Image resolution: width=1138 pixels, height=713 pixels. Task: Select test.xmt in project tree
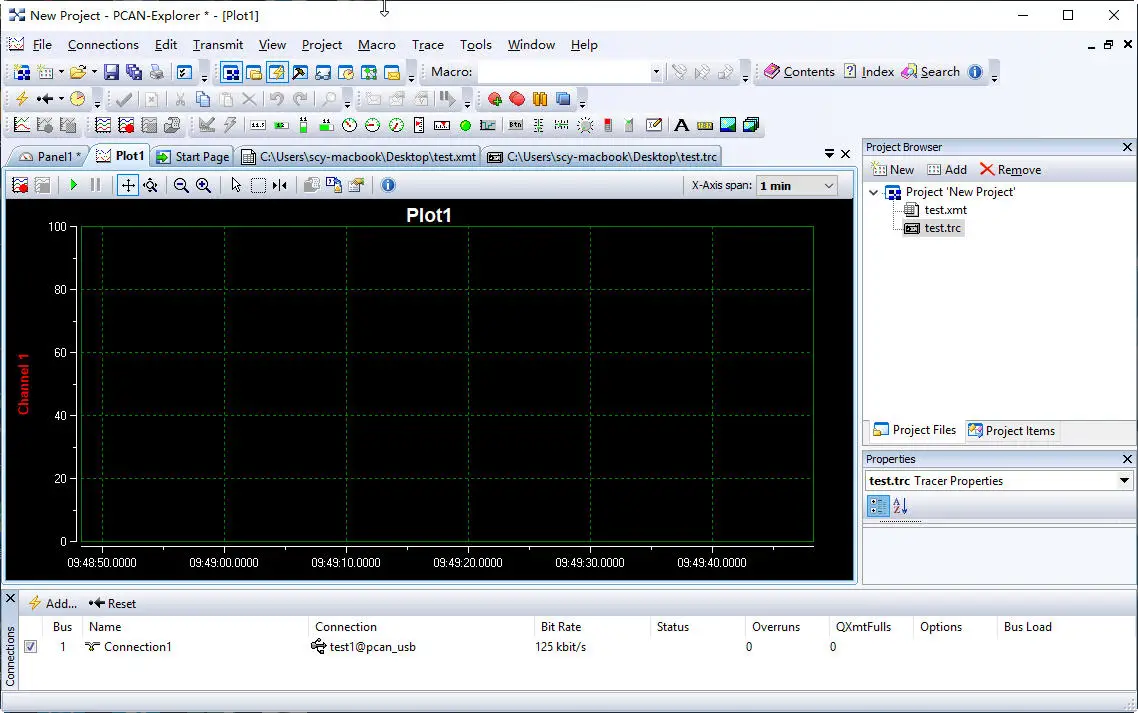click(945, 210)
